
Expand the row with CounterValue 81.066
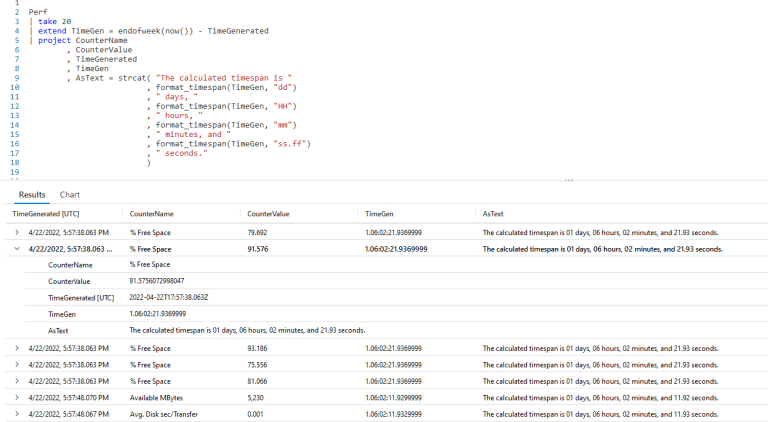(17, 381)
